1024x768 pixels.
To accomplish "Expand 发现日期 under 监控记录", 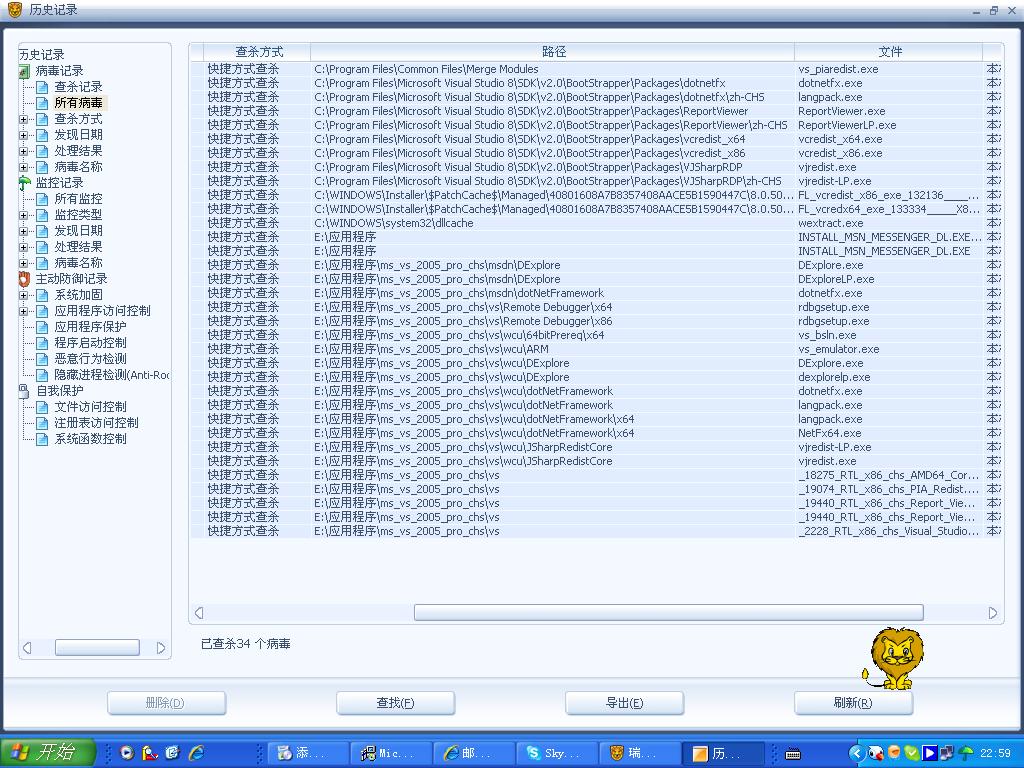I will tap(24, 231).
